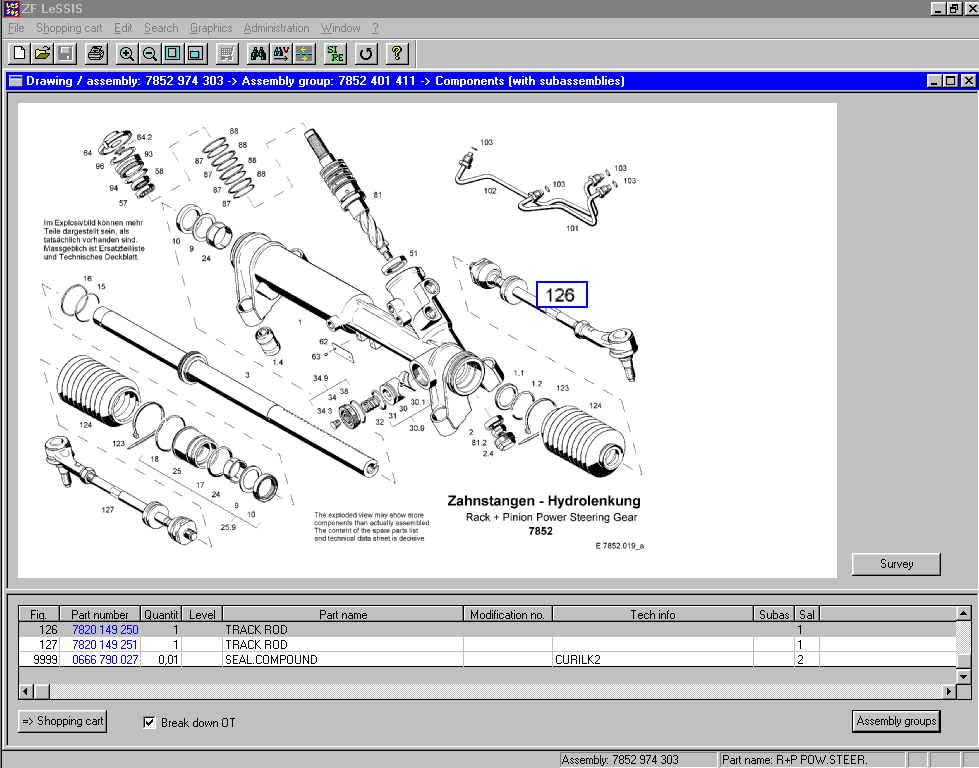
Task: Click the Save floppy disk icon
Action: coord(65,54)
